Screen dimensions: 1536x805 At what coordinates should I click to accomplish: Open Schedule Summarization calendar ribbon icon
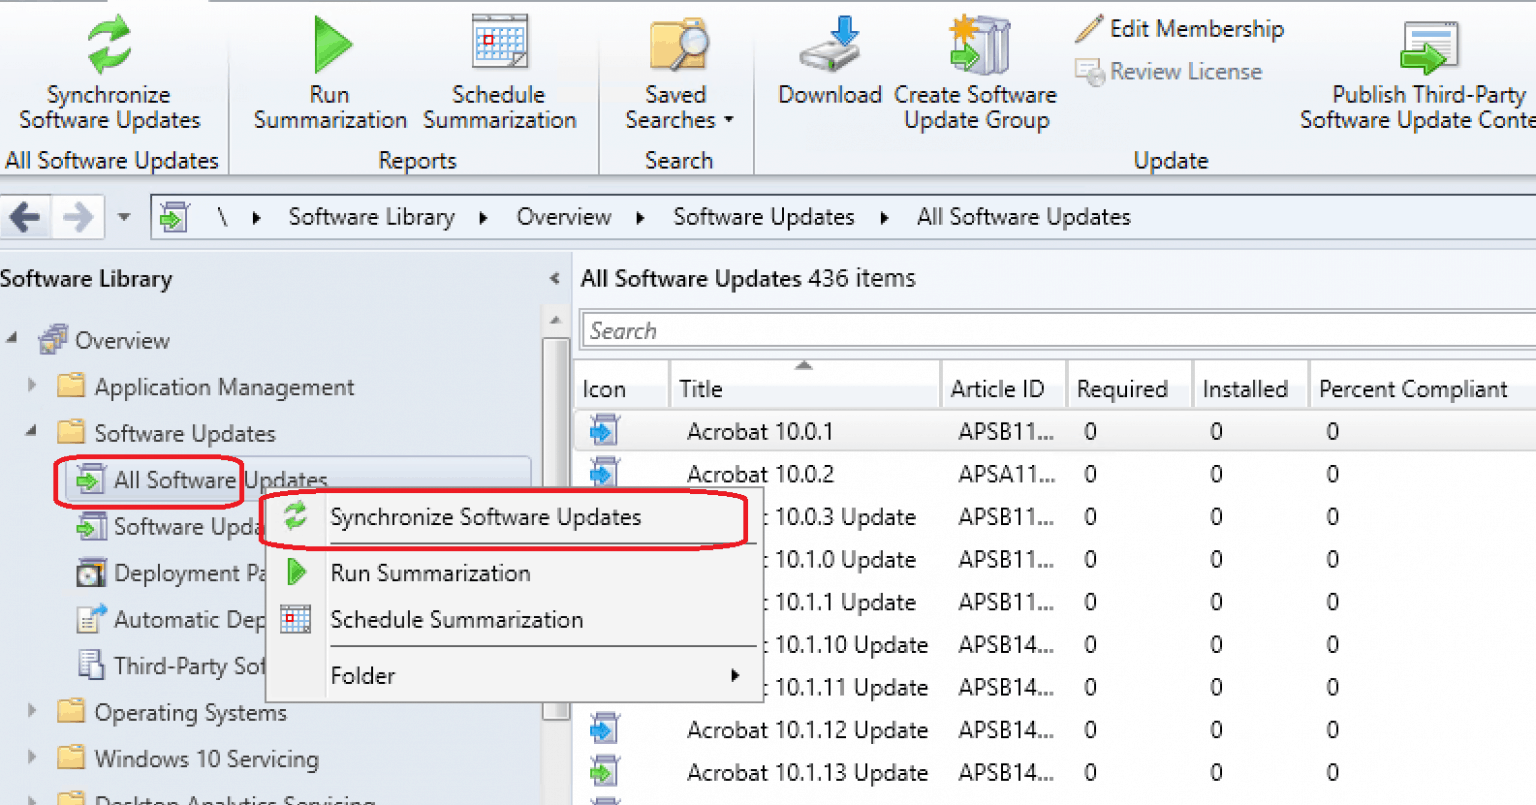pyautogui.click(x=500, y=42)
